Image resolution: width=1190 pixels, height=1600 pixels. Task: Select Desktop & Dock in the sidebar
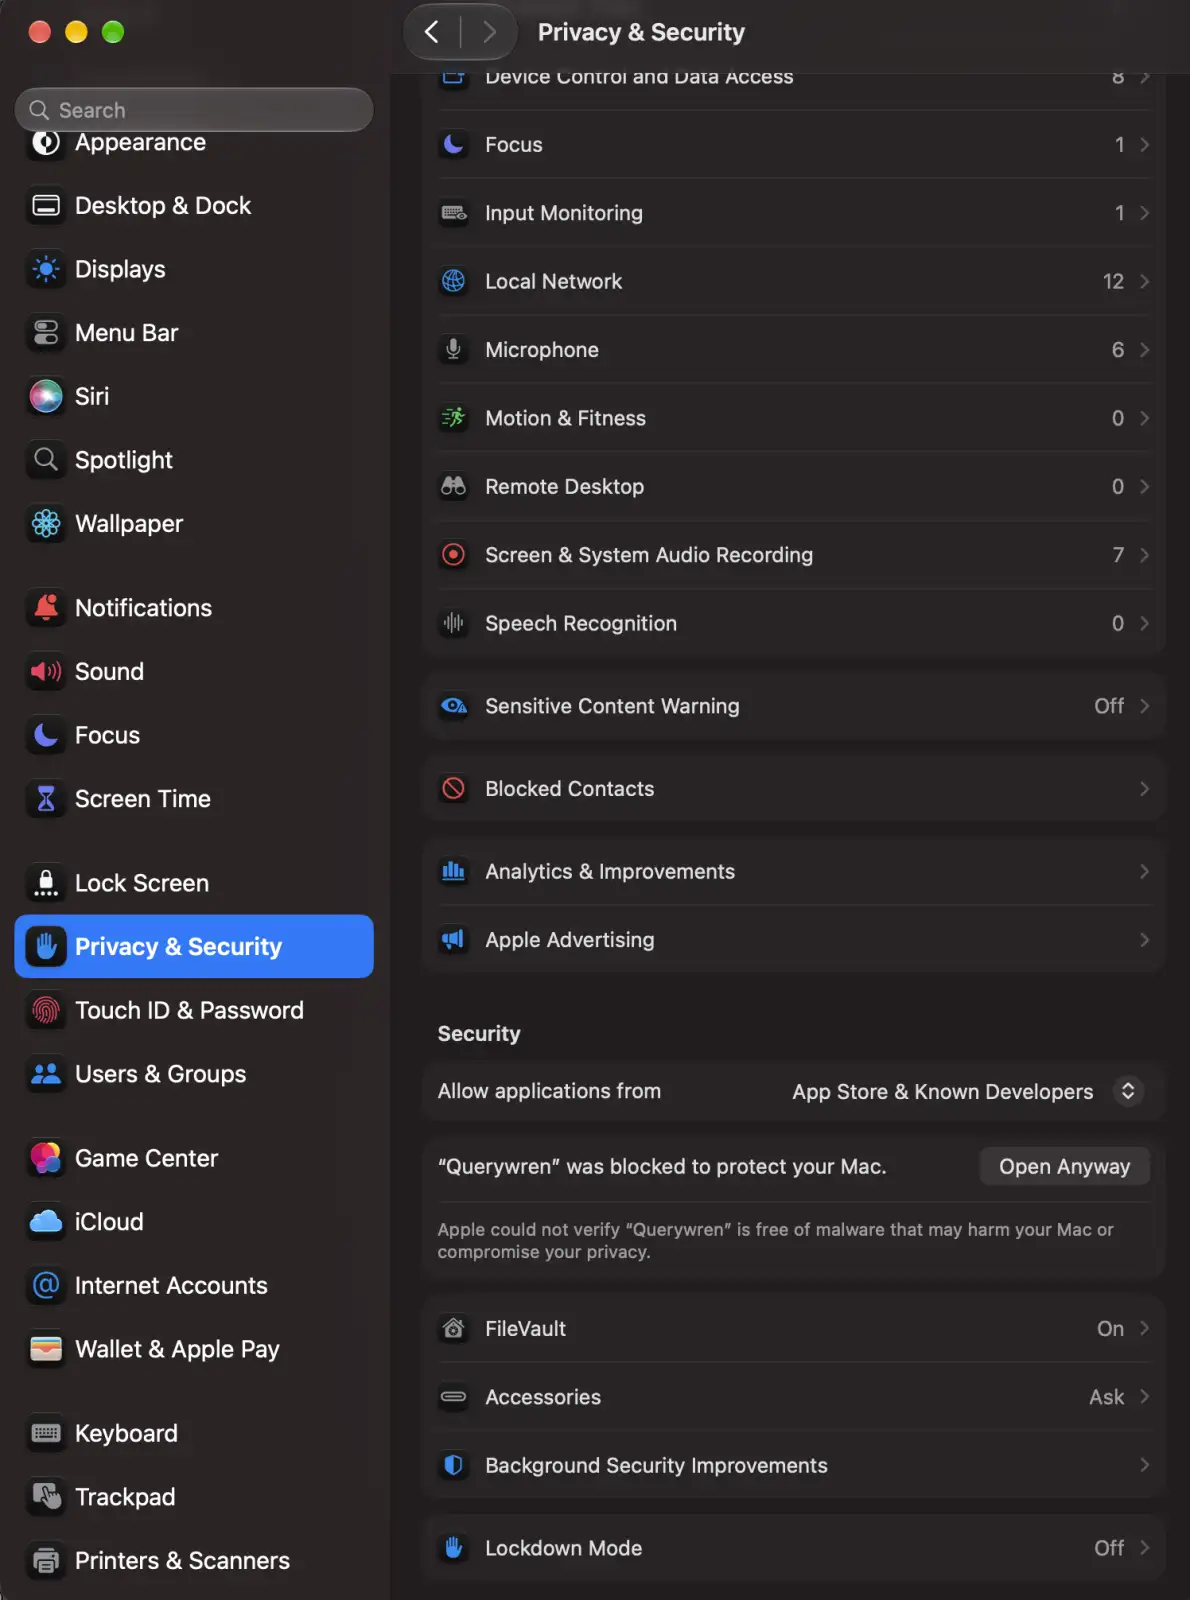(x=194, y=205)
